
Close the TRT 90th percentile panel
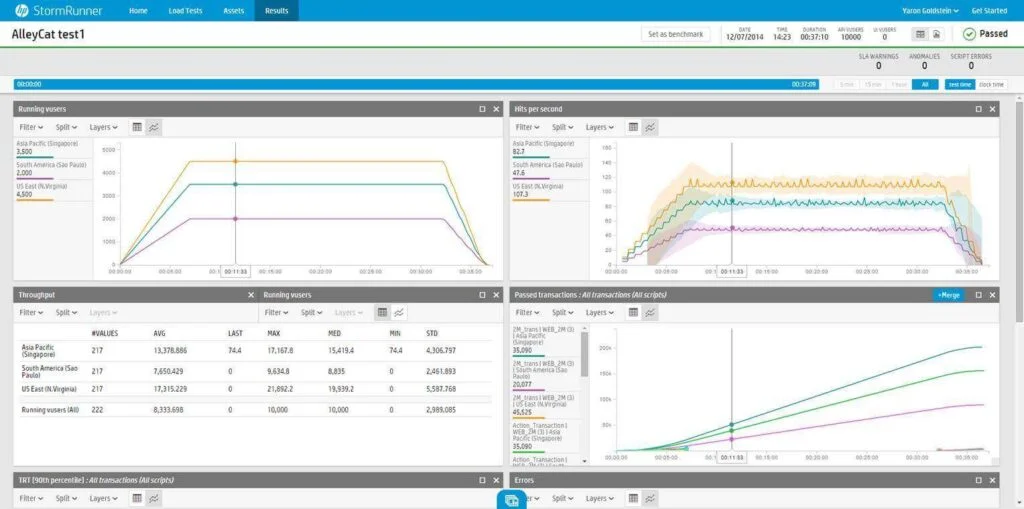[x=496, y=480]
